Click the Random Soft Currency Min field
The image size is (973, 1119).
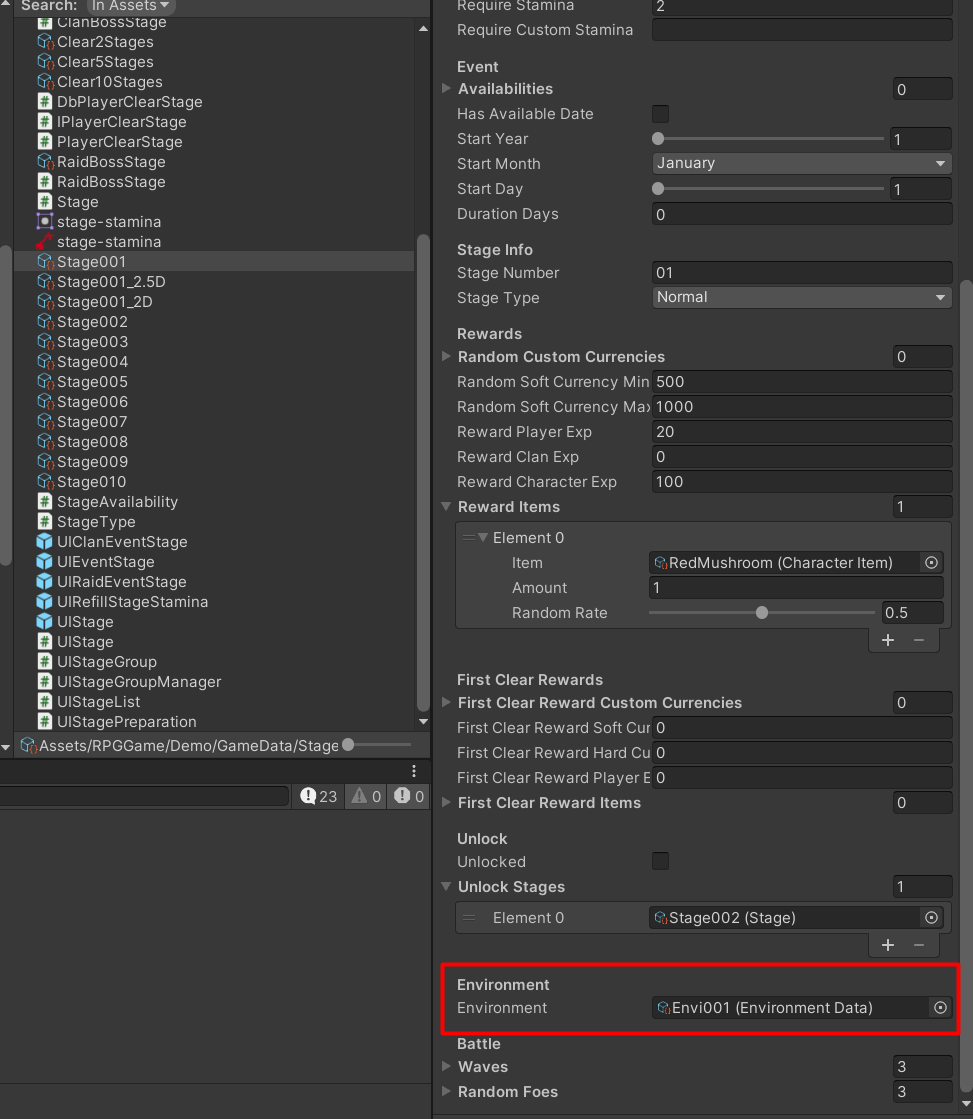[x=800, y=381]
